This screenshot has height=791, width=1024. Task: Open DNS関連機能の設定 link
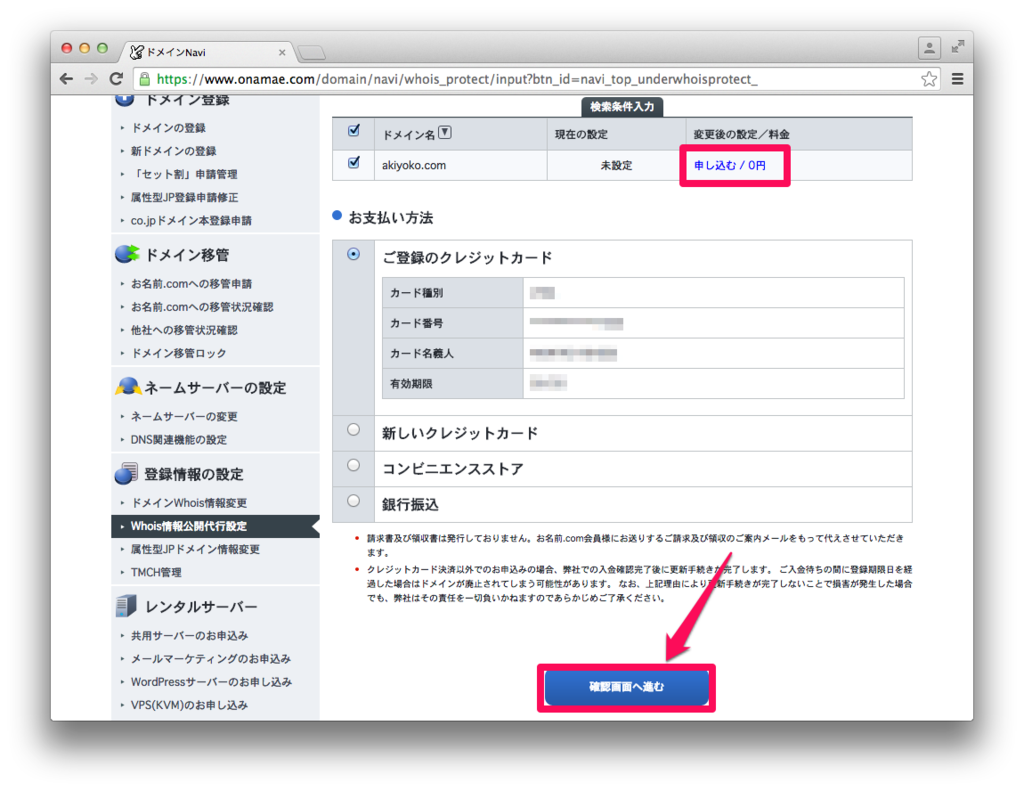pyautogui.click(x=179, y=440)
